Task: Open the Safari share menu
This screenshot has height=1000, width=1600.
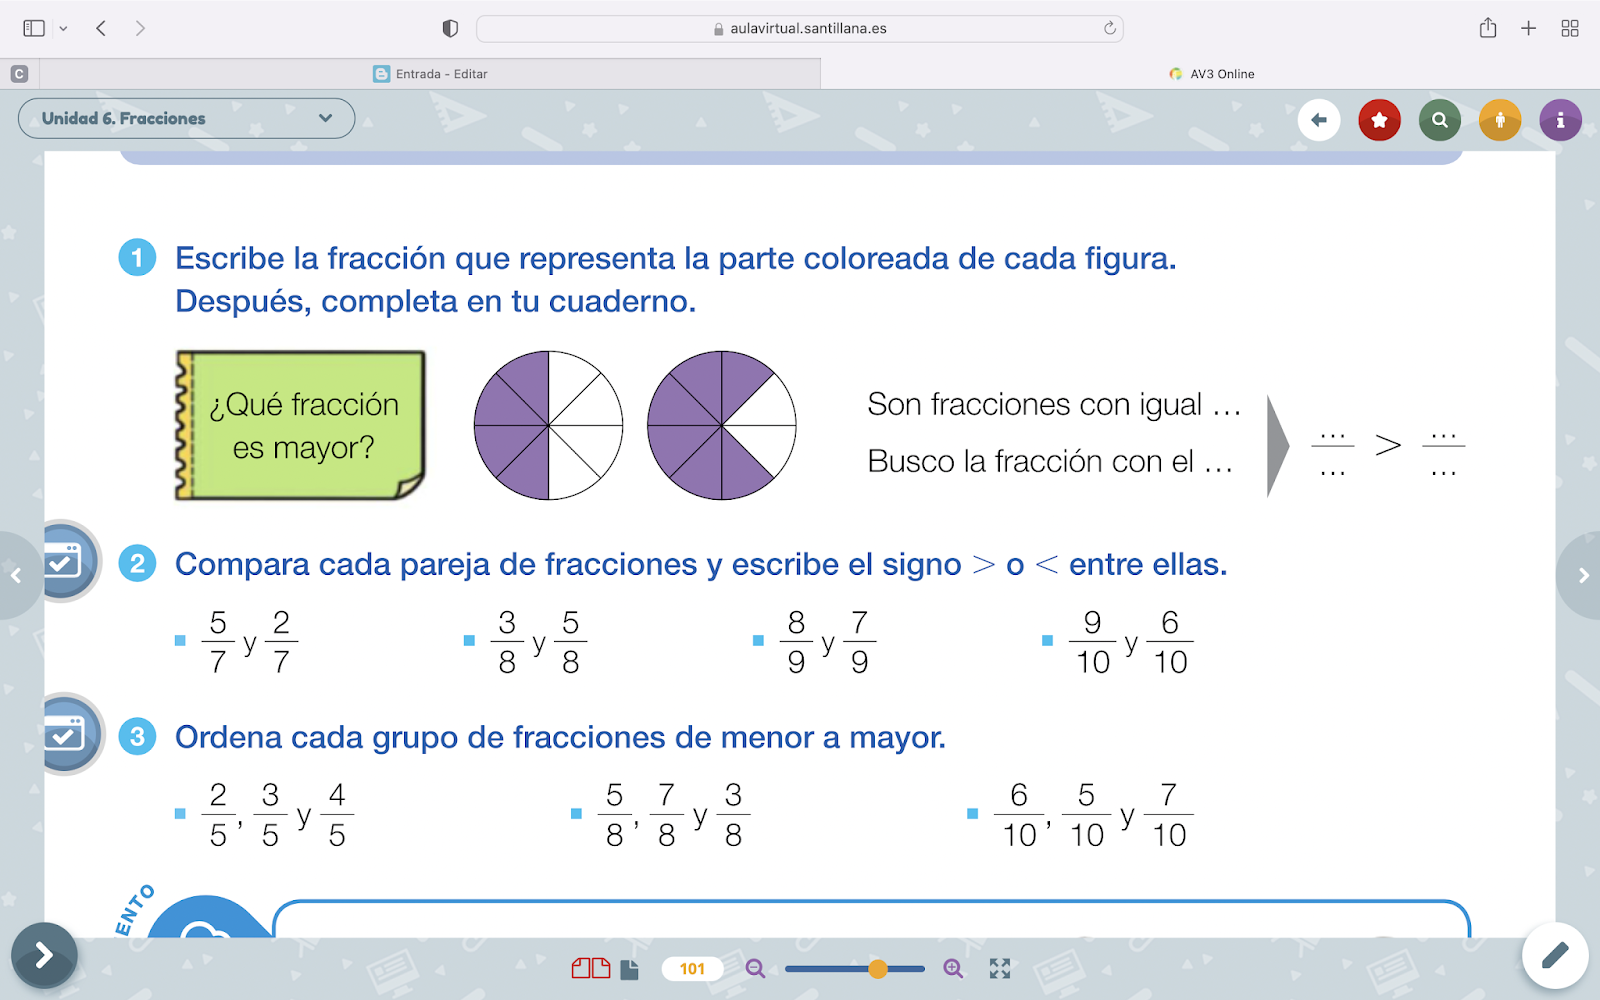Action: (x=1488, y=28)
